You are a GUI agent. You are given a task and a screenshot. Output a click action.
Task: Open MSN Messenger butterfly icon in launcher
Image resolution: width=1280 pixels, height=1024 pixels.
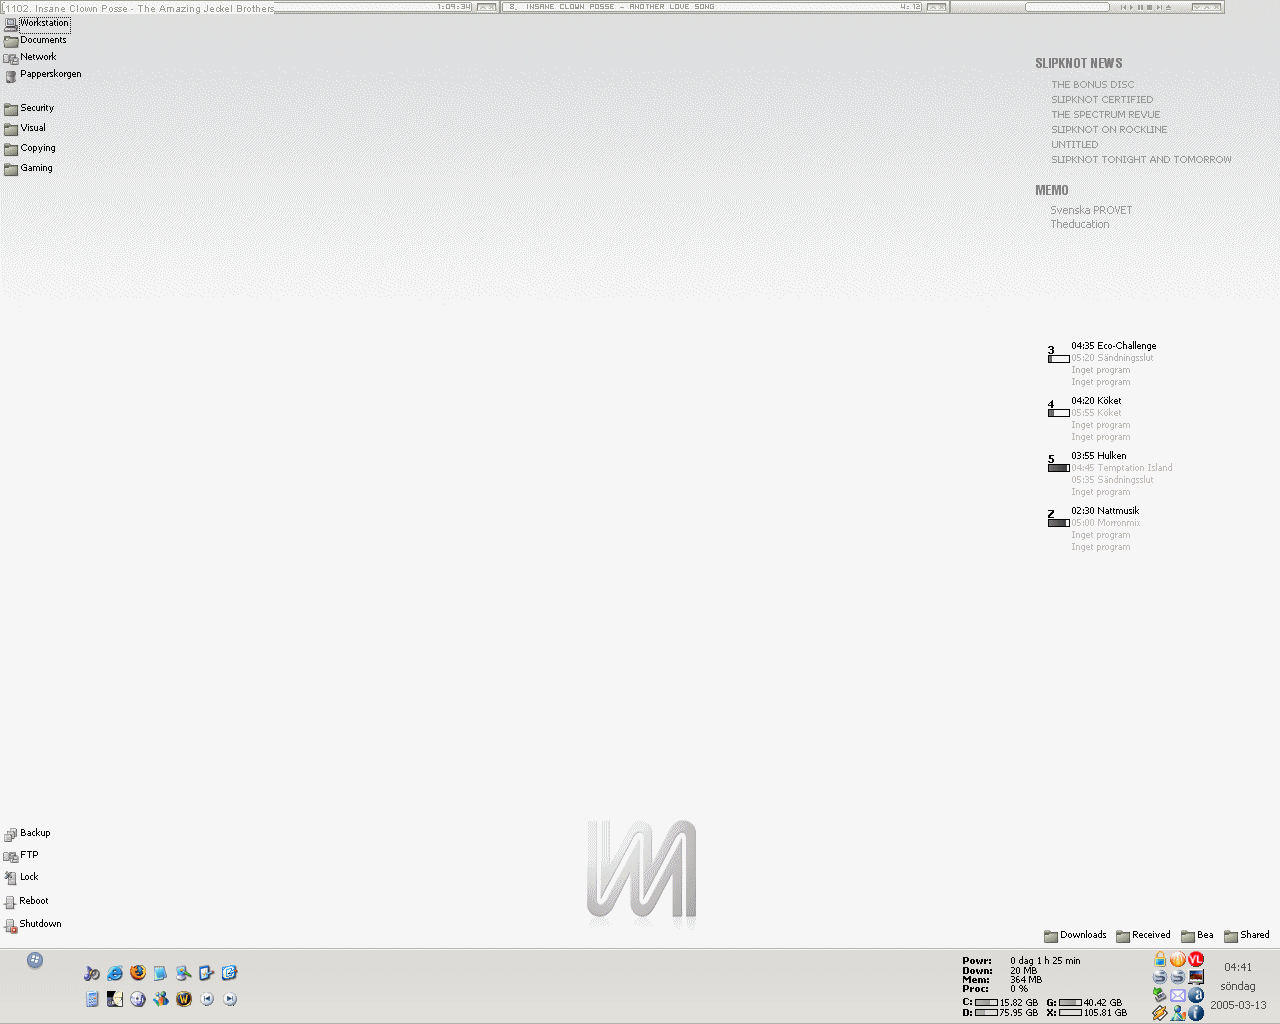[161, 999]
